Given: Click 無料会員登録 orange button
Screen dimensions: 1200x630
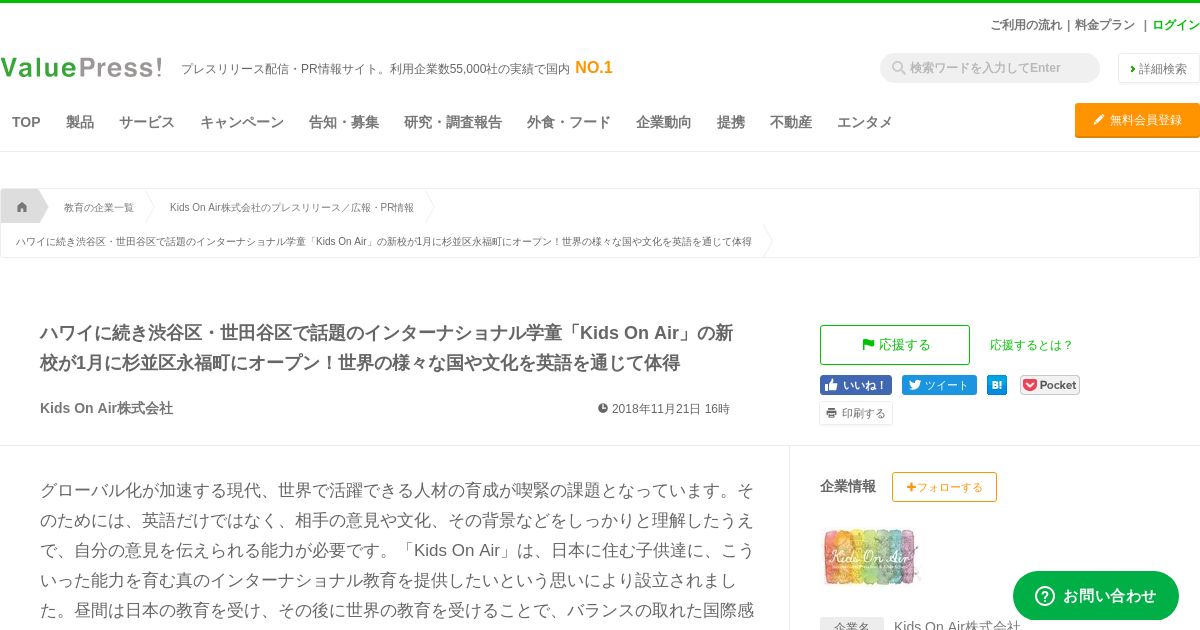Looking at the screenshot, I should tap(1137, 120).
